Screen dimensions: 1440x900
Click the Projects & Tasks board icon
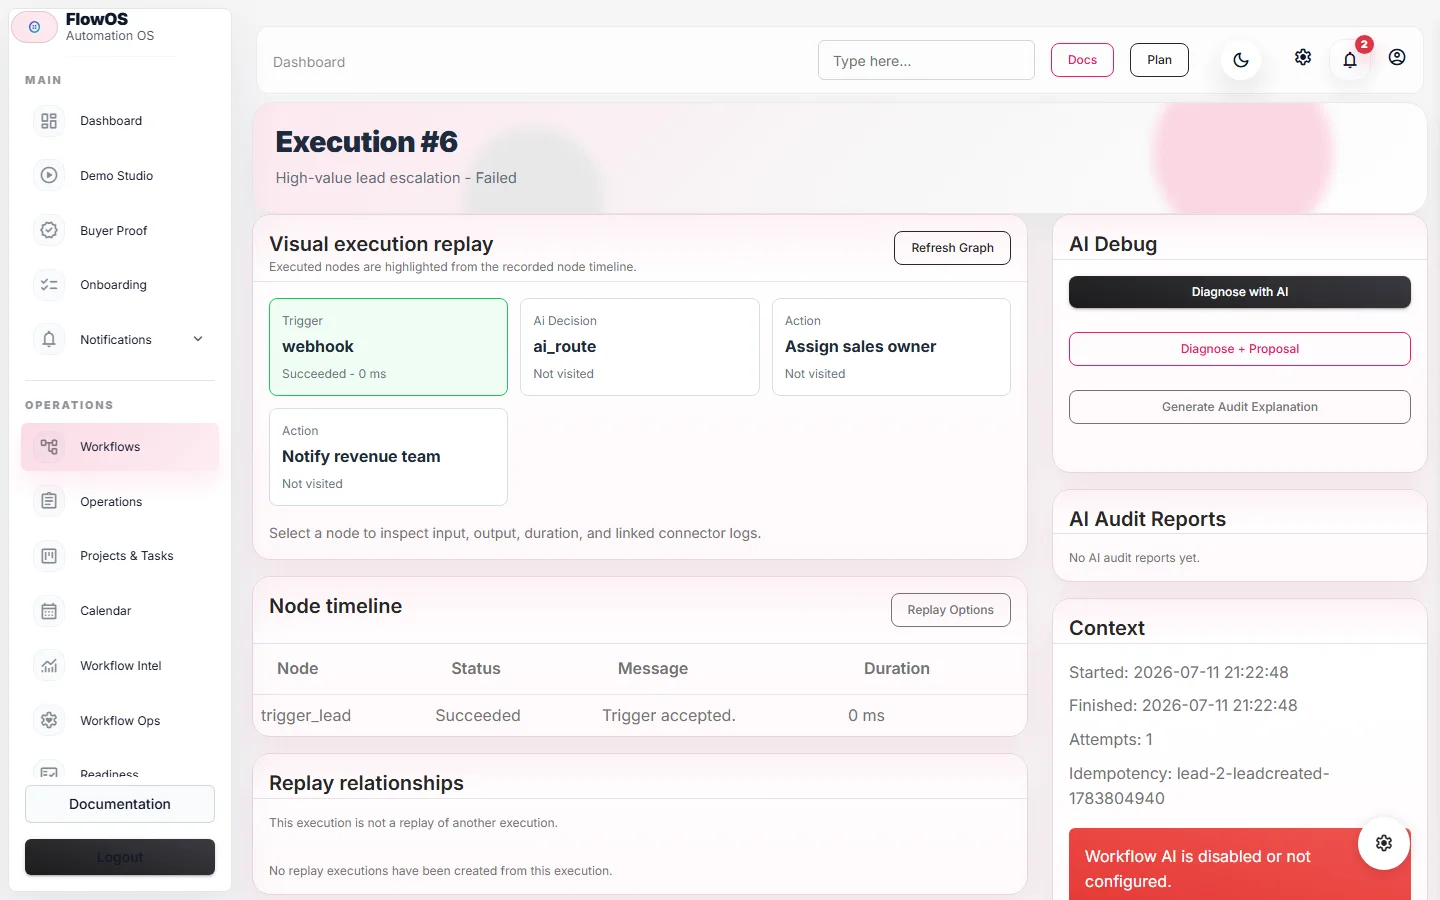pos(49,556)
